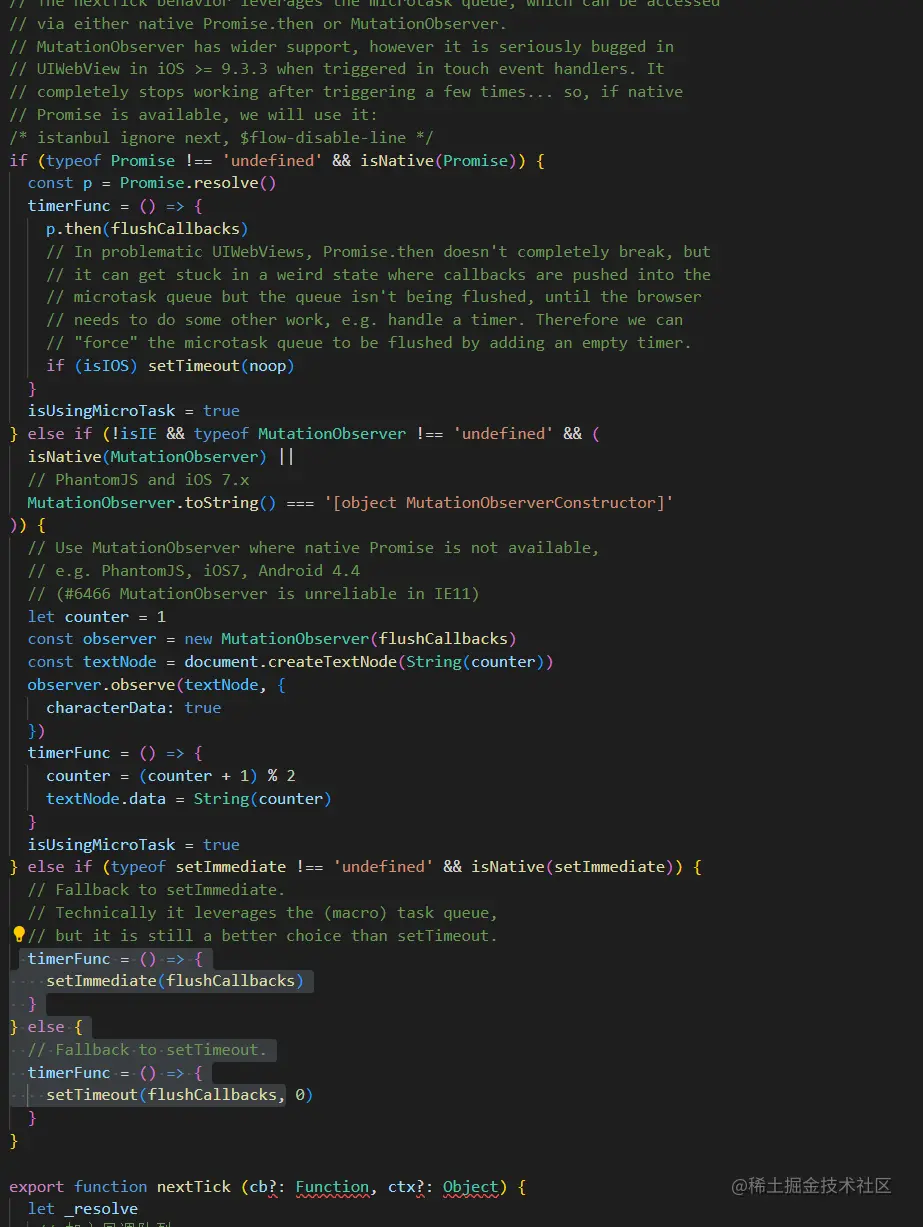The width and height of the screenshot is (923, 1227).
Task: Click the 'setImmediate(flushCallbacks)' line
Action: pyautogui.click(x=175, y=981)
